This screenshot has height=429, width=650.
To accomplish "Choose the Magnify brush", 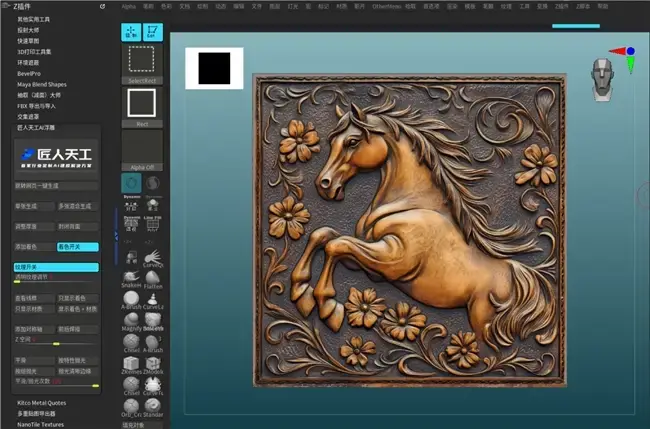I will pyautogui.click(x=131, y=319).
